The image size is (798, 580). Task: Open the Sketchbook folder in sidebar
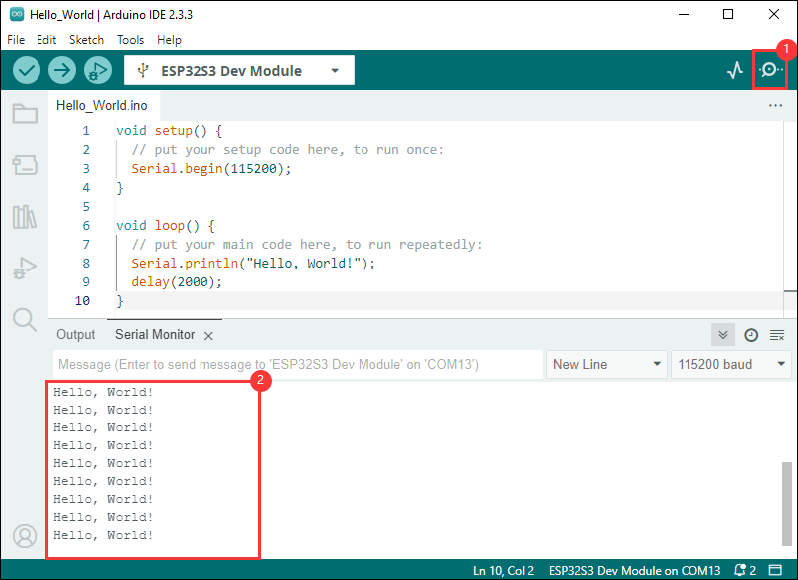25,113
